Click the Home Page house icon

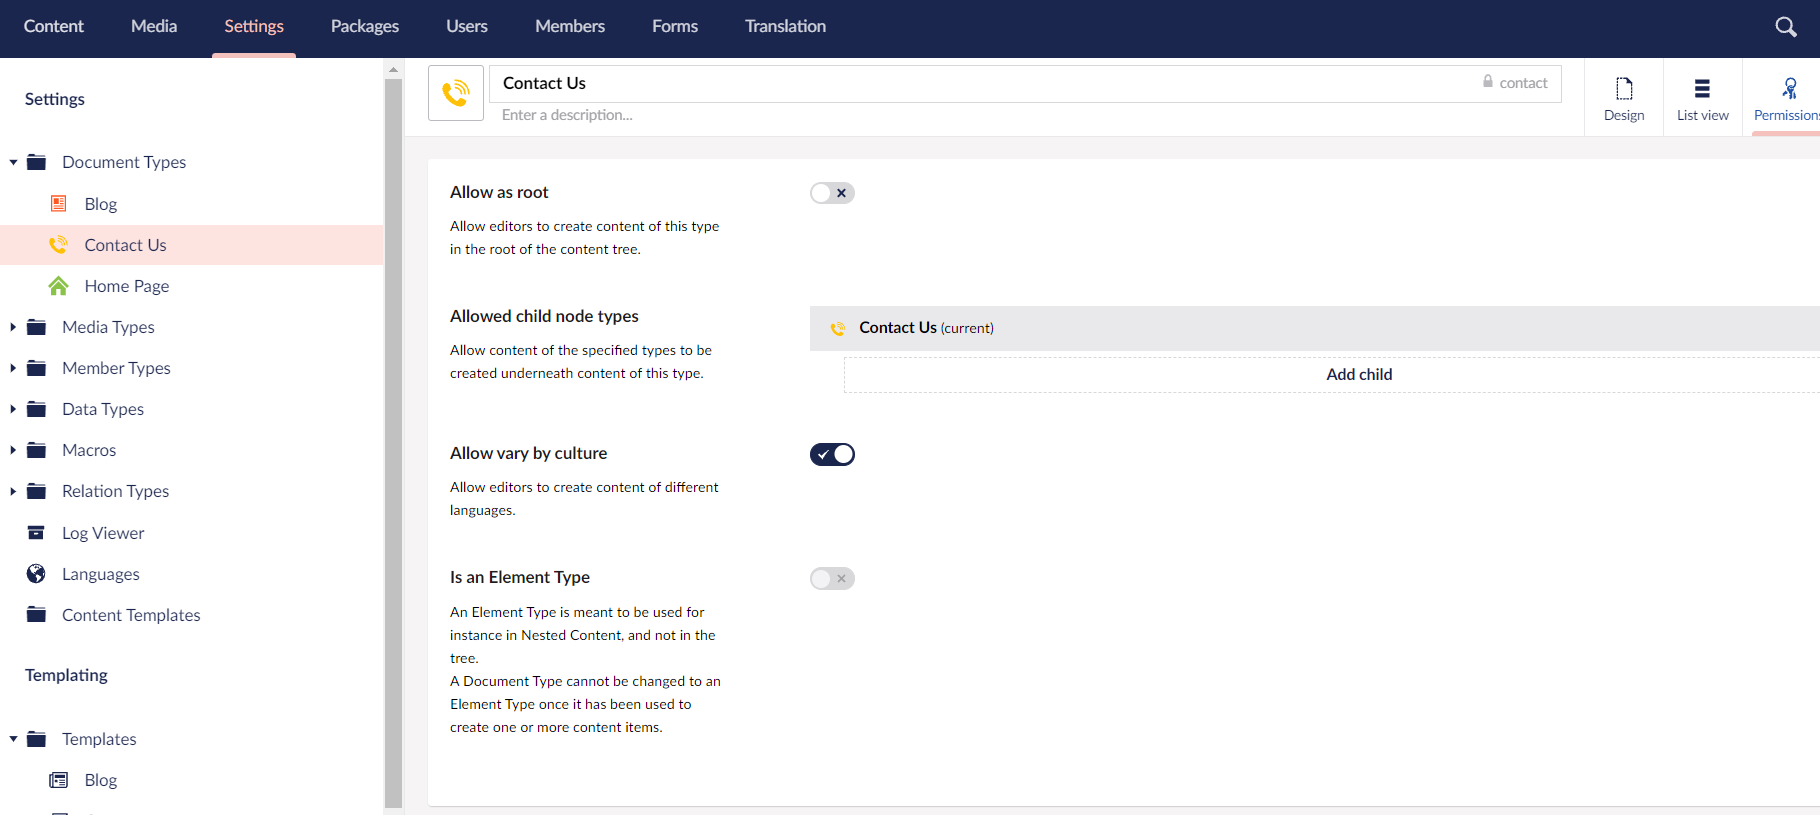(59, 286)
